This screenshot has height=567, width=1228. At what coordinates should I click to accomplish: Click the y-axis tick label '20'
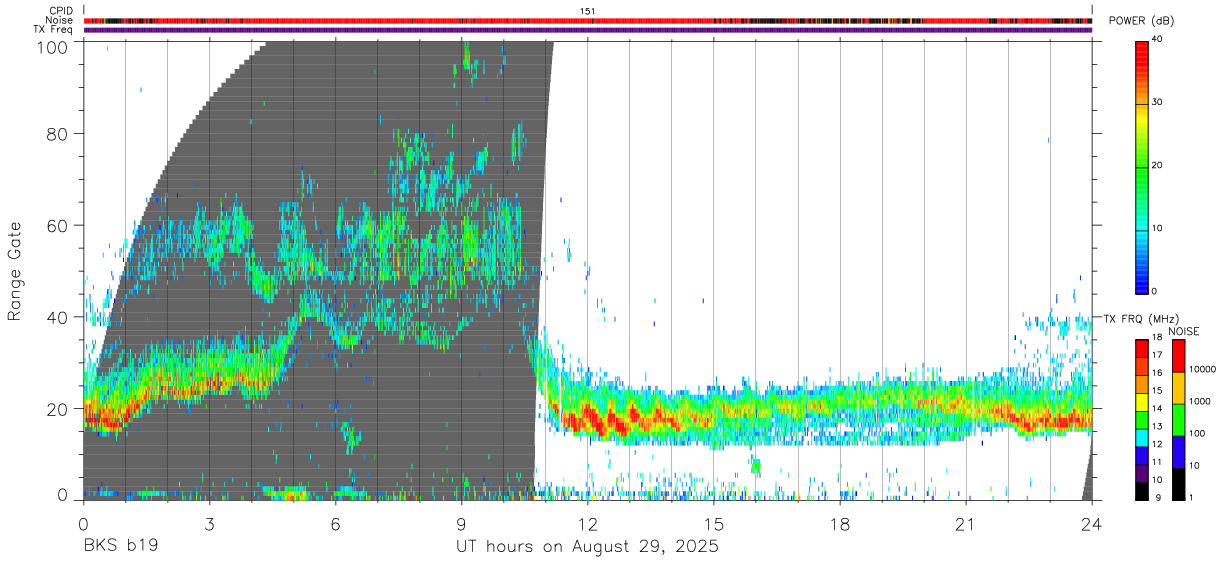point(58,409)
